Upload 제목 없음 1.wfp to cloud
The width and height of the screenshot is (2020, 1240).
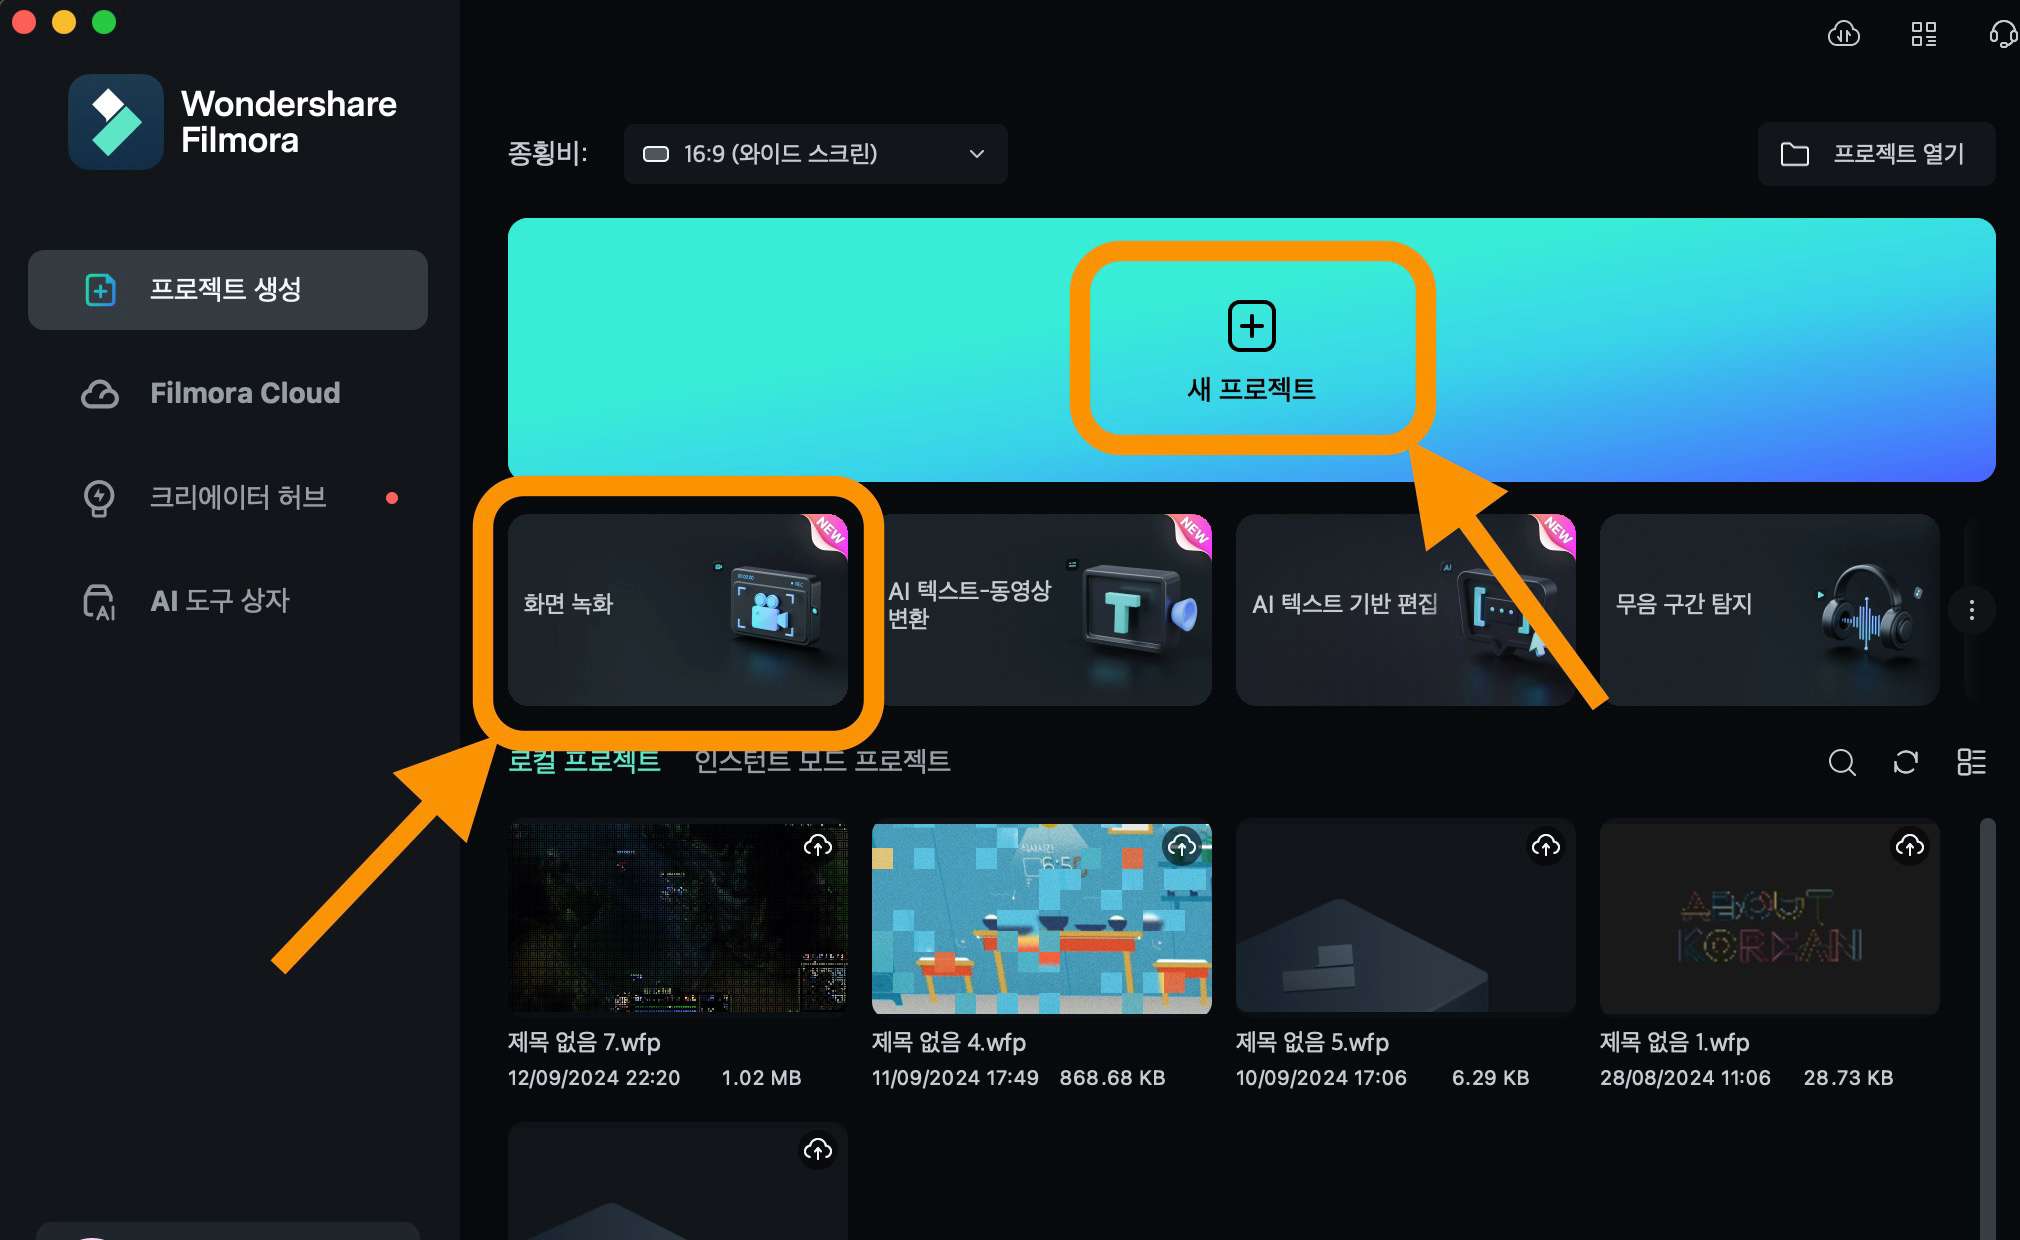coord(1910,846)
